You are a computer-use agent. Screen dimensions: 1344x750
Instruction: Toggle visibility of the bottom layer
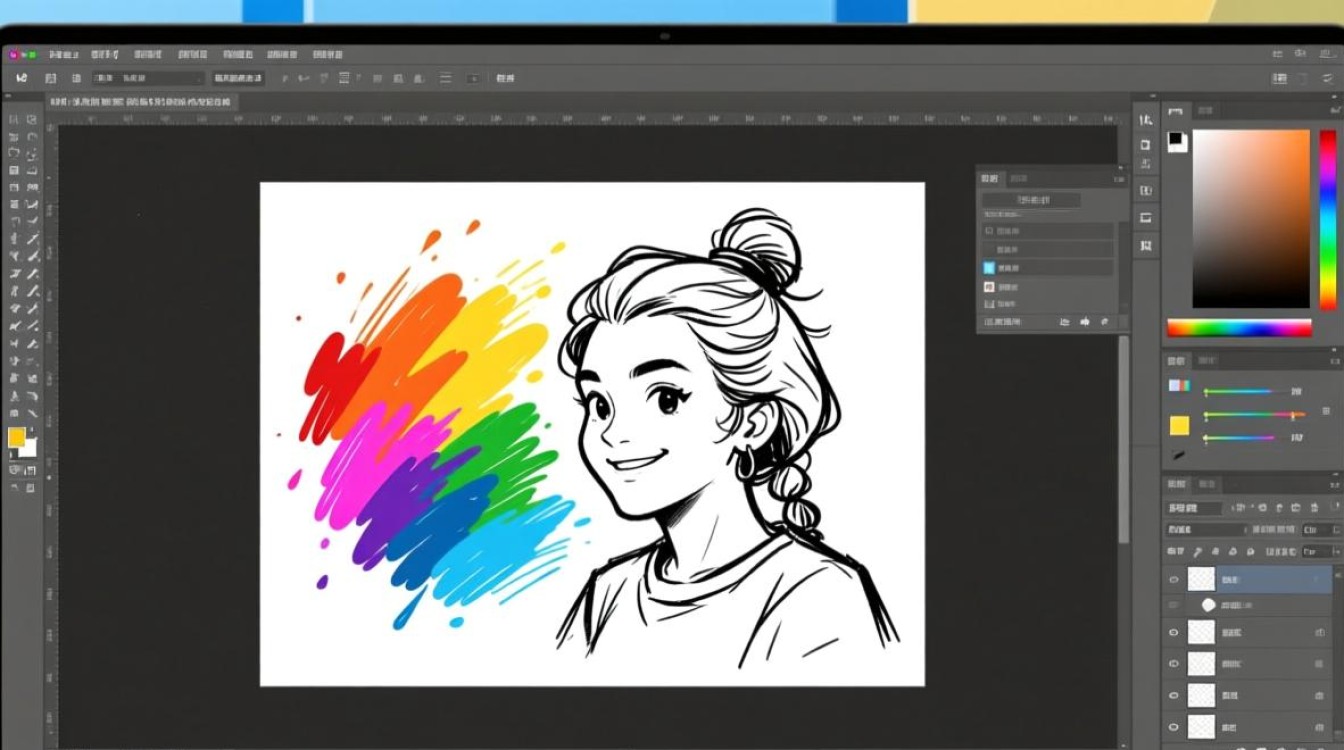(x=1174, y=726)
